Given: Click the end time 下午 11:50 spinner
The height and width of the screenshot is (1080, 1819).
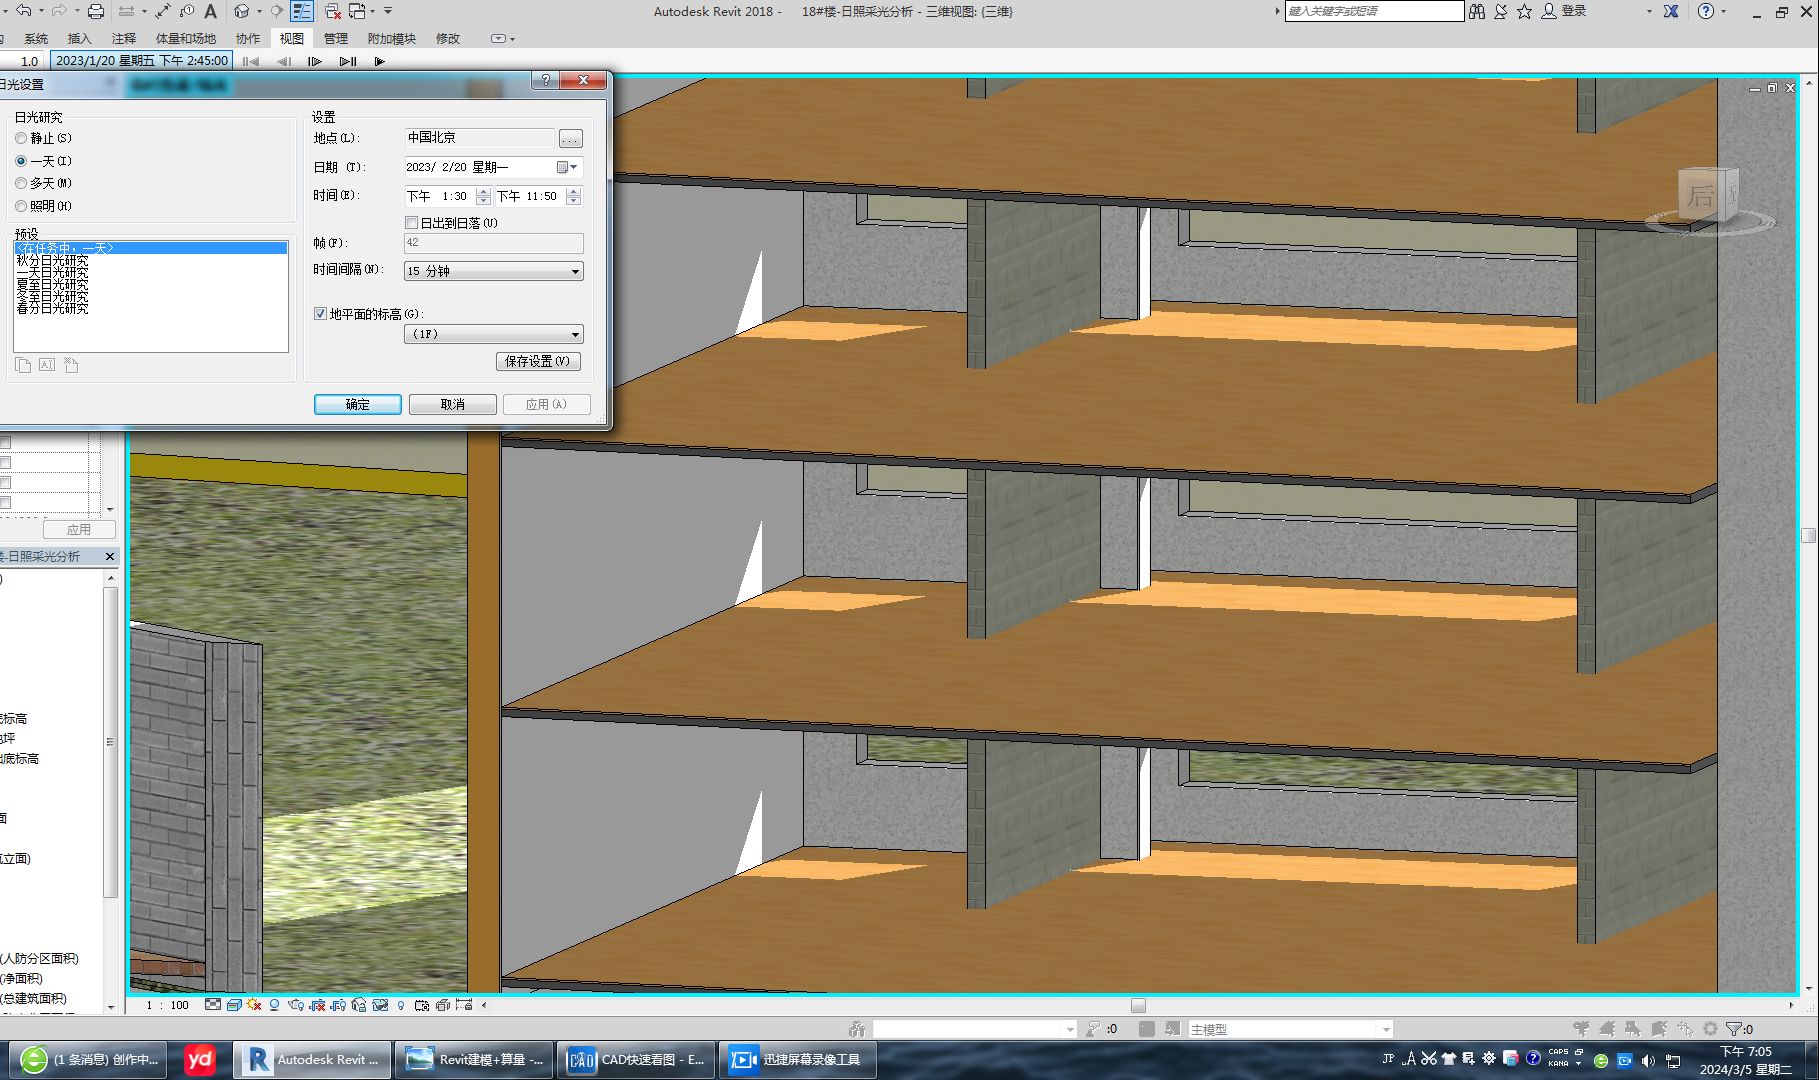Looking at the screenshot, I should click(573, 196).
